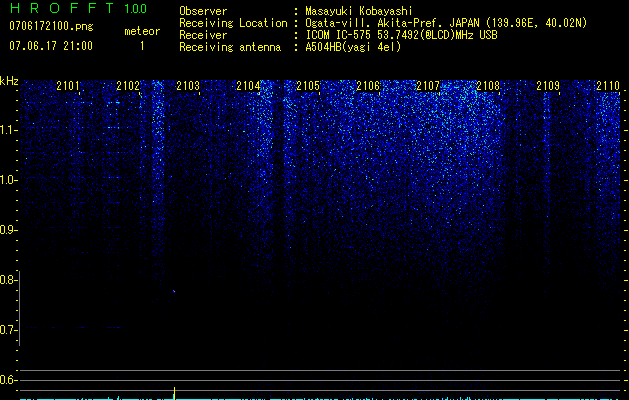The image size is (629, 400).
Task: Click the 2102 time marker
Action: click(x=128, y=86)
